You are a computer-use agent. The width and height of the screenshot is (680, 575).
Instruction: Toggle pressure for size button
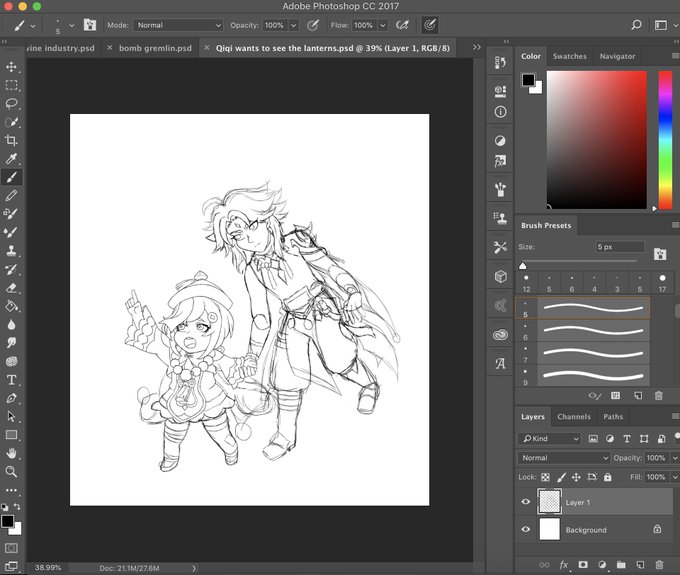coord(429,25)
